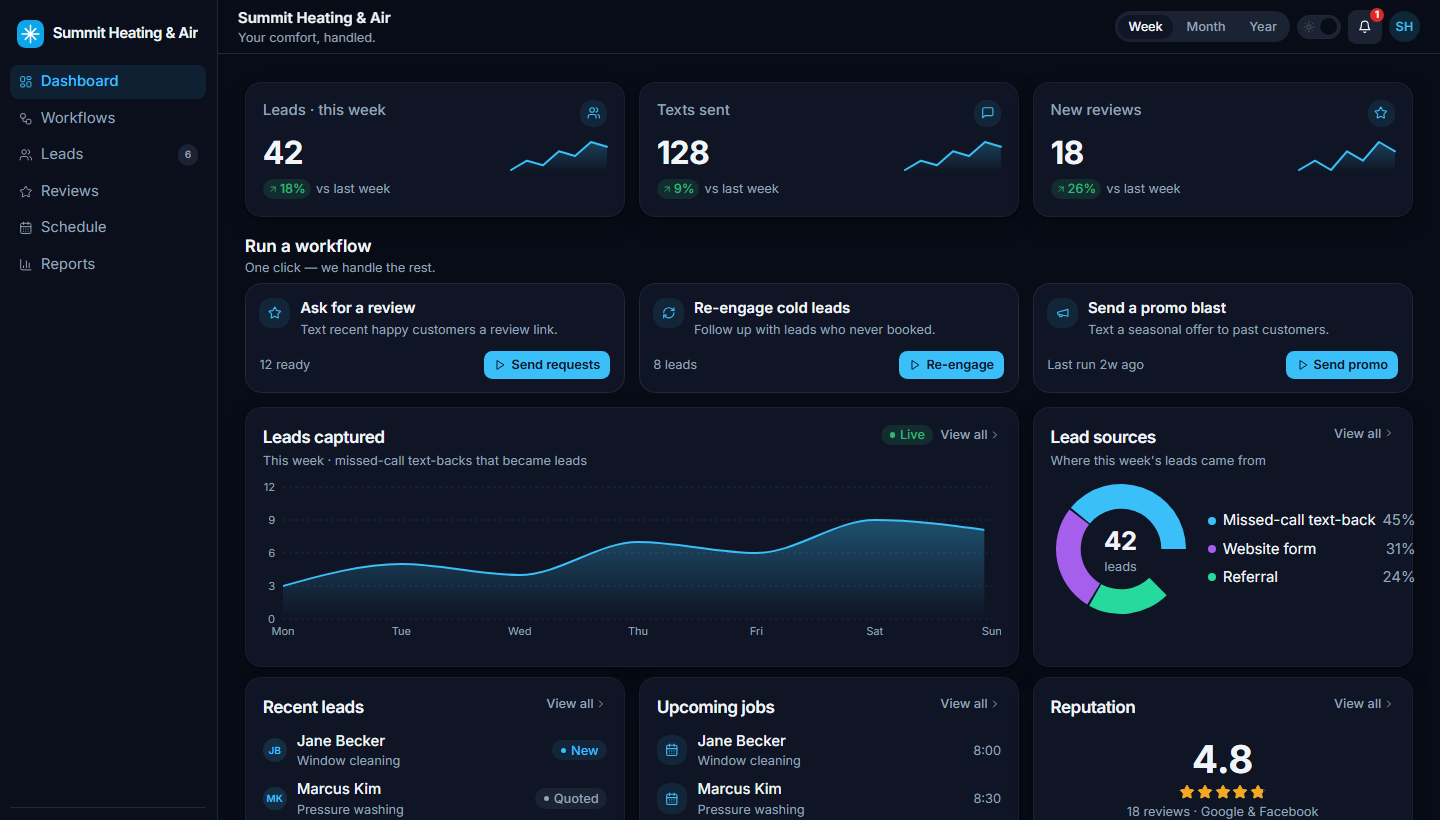Click View all in Lead sources
Screen dimensions: 1440x820
[1363, 434]
